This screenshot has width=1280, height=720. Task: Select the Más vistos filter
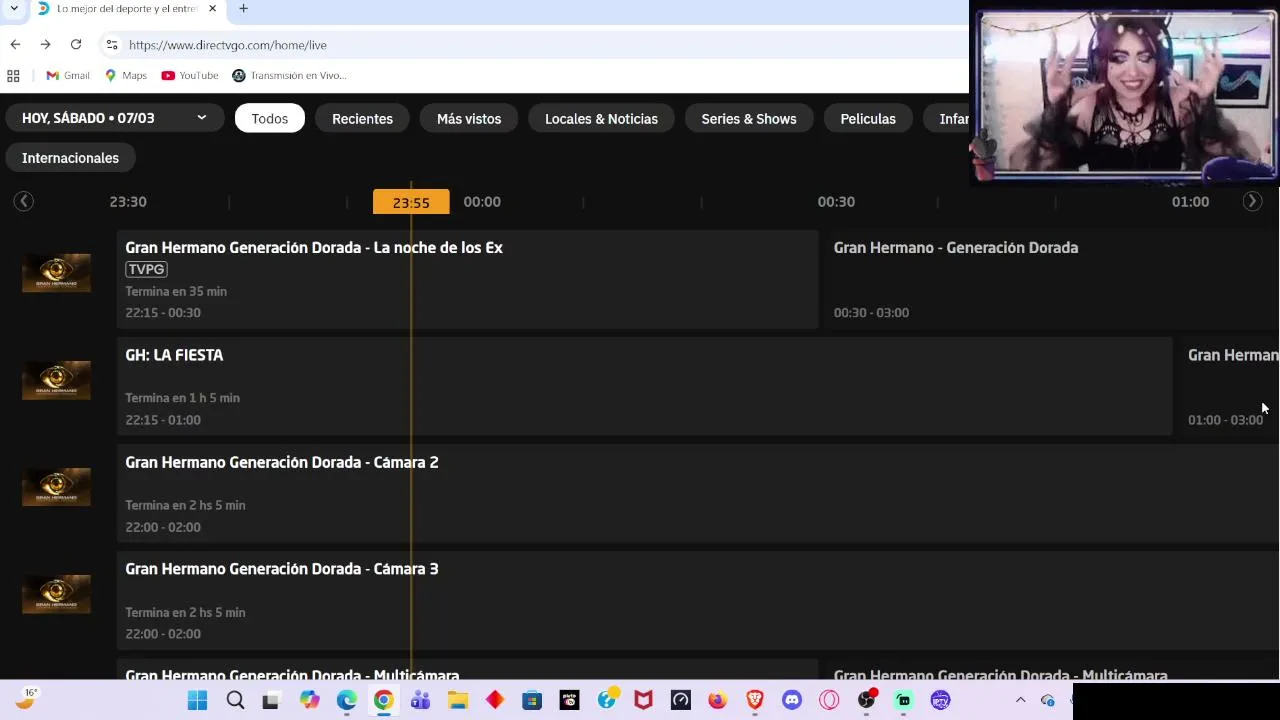point(469,118)
